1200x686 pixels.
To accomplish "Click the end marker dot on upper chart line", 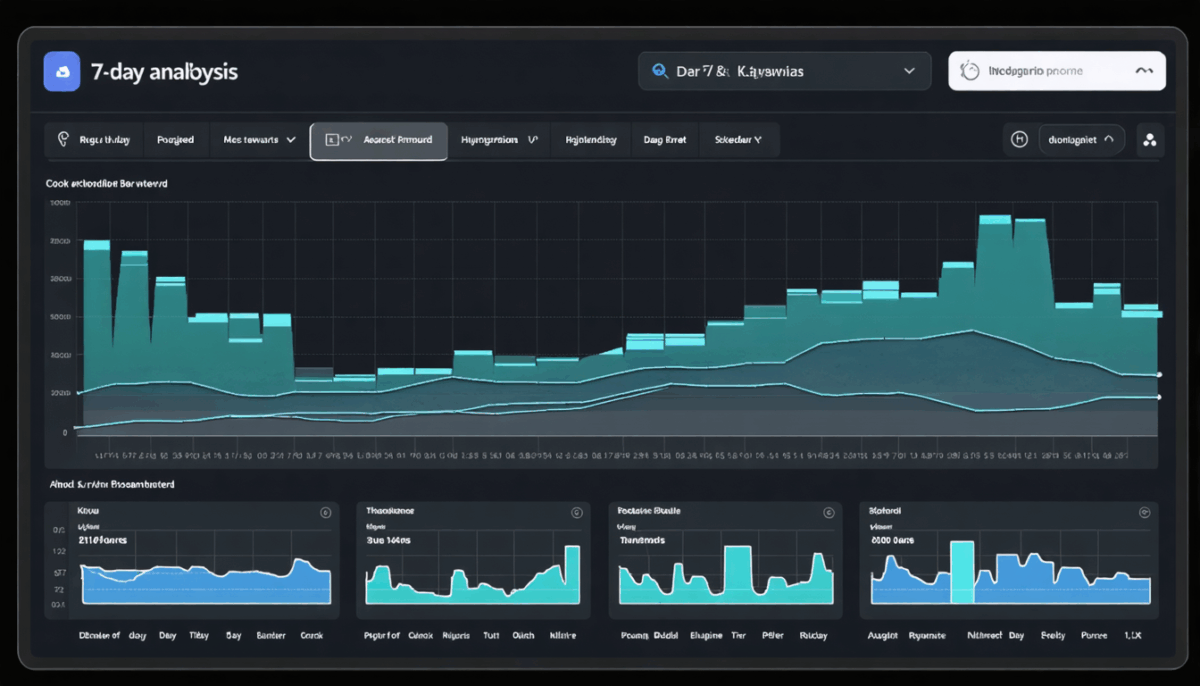I will (x=1159, y=374).
